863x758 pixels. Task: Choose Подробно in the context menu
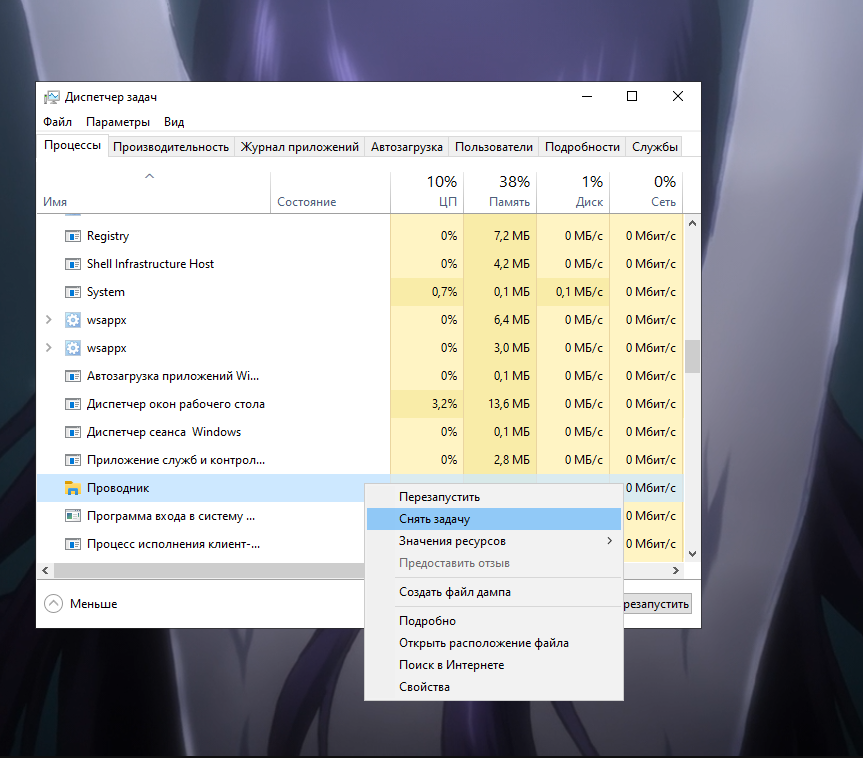494,621
